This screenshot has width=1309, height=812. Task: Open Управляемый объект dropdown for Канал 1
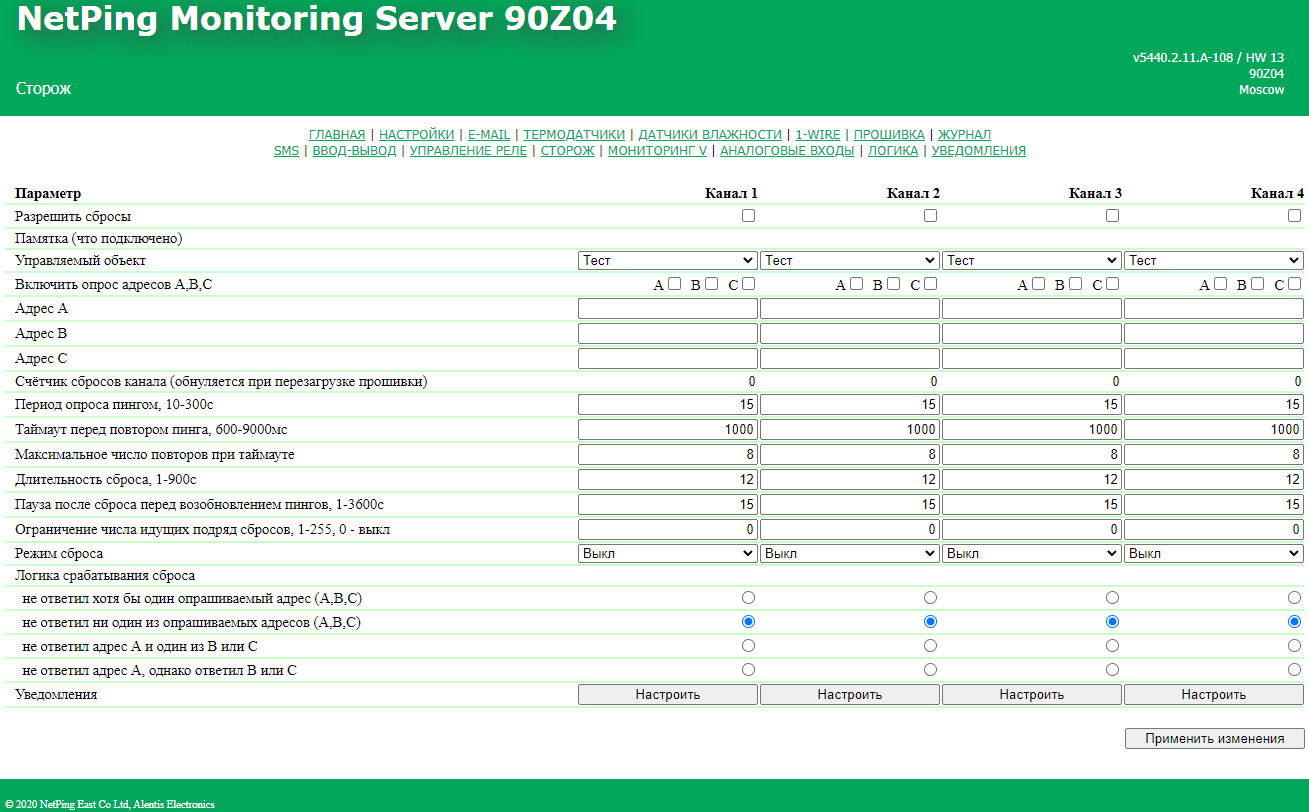point(667,260)
